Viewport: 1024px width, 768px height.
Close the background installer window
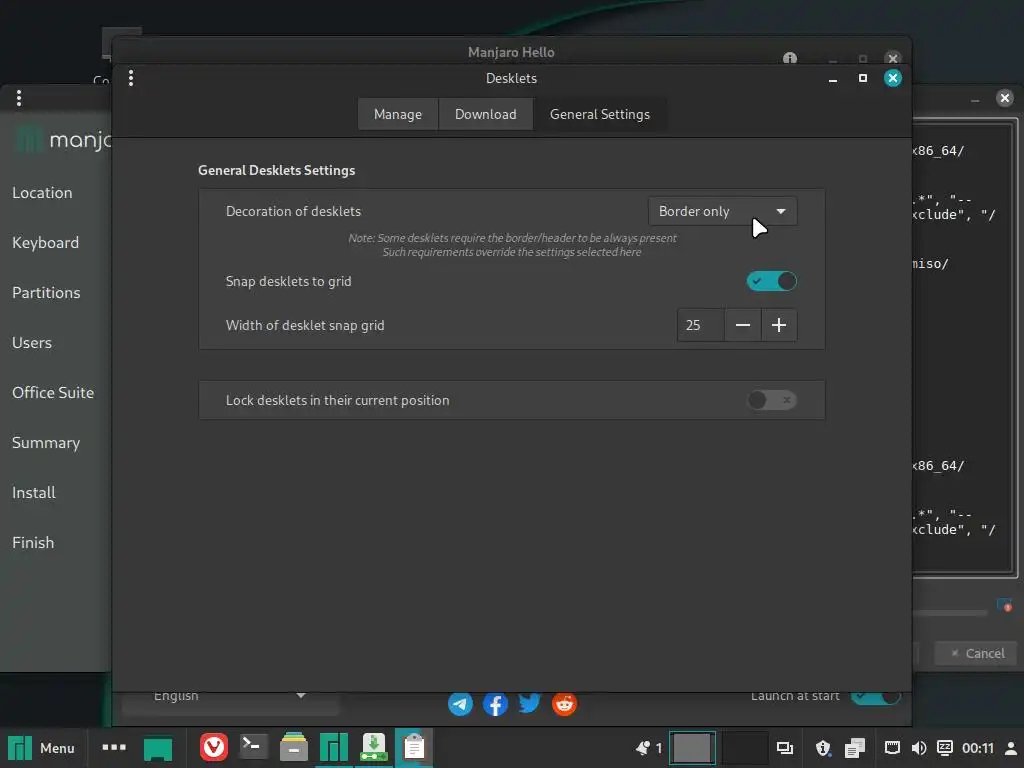(1004, 99)
